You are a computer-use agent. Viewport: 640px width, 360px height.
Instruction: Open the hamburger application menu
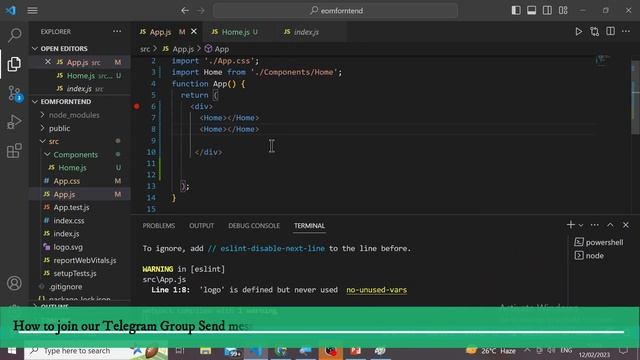33,11
